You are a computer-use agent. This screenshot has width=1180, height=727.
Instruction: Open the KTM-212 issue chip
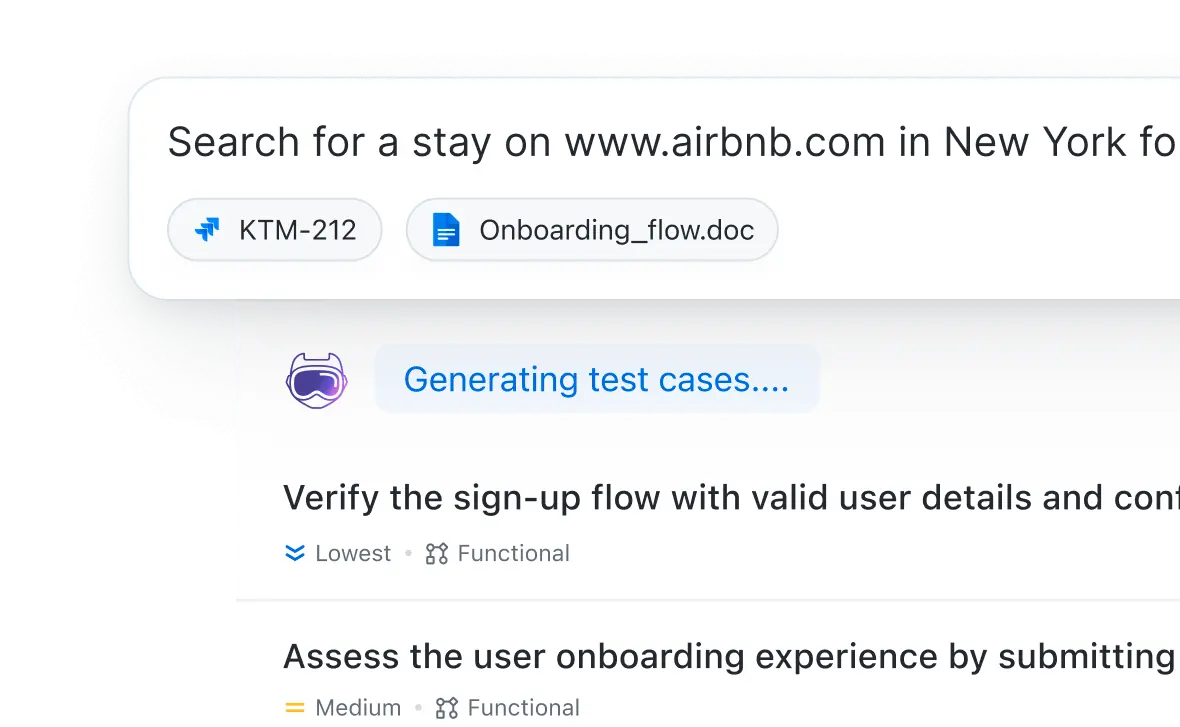[x=275, y=230]
